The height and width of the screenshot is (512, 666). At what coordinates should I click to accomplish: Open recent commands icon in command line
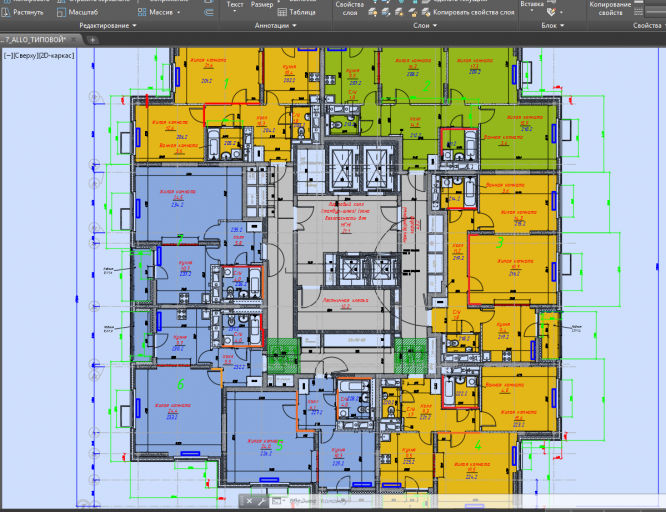coord(277,501)
